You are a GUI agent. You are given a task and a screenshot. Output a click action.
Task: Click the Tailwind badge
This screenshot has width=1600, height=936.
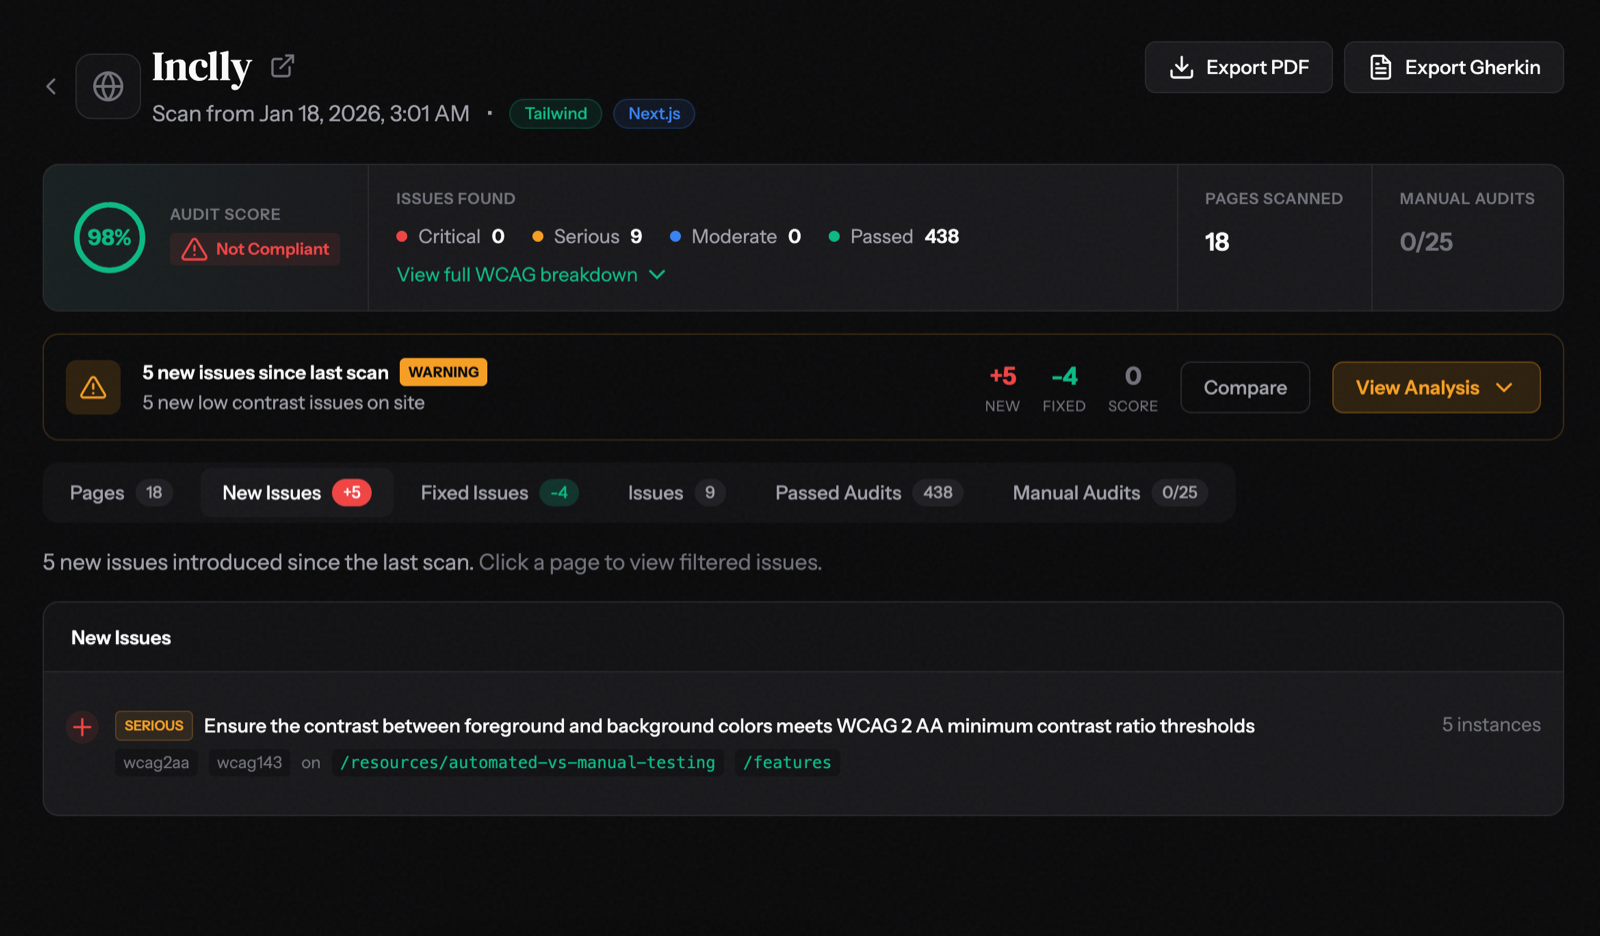[554, 113]
